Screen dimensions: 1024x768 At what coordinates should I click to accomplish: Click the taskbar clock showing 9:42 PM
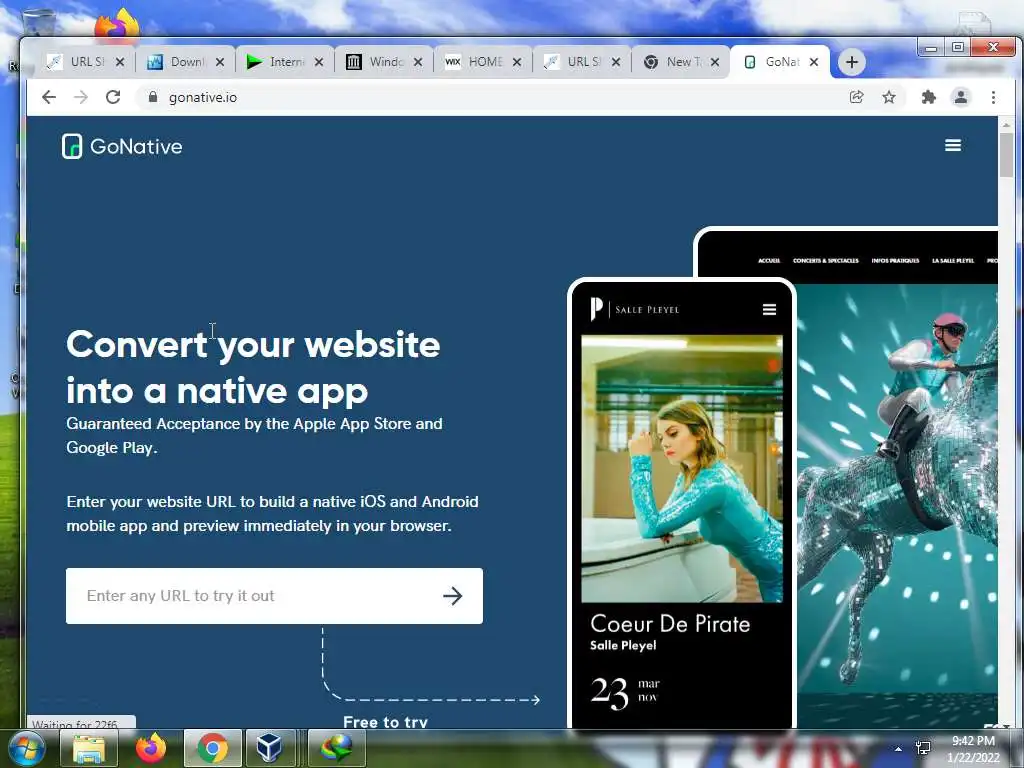[x=973, y=748]
